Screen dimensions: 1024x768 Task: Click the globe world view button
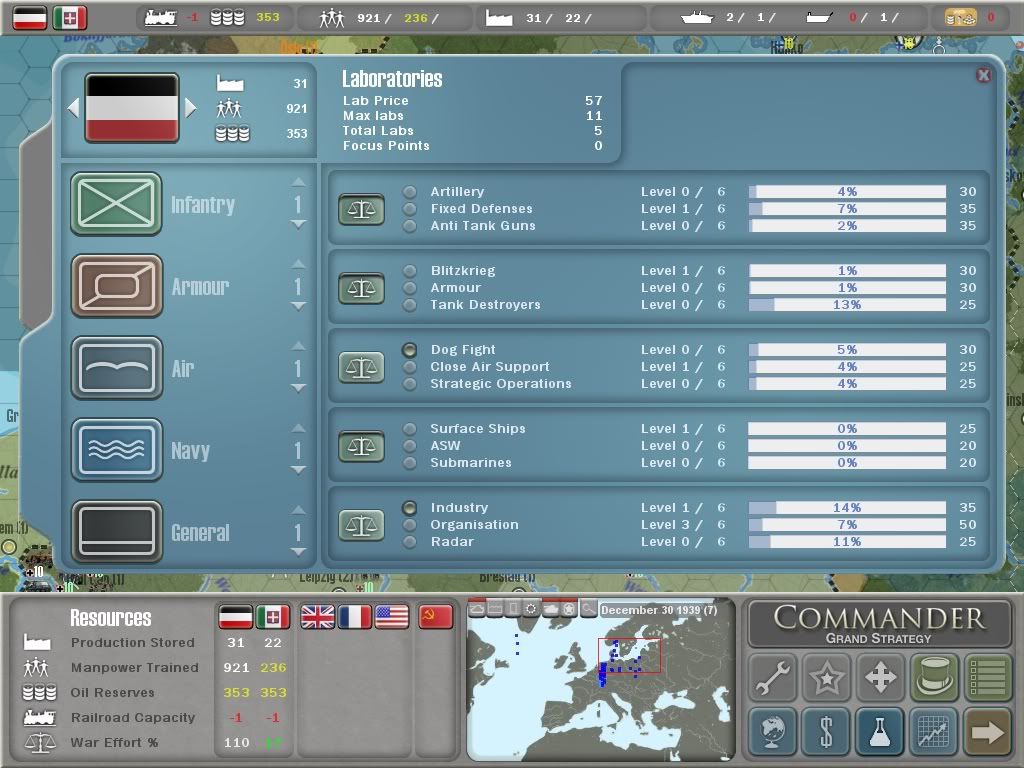pos(773,731)
